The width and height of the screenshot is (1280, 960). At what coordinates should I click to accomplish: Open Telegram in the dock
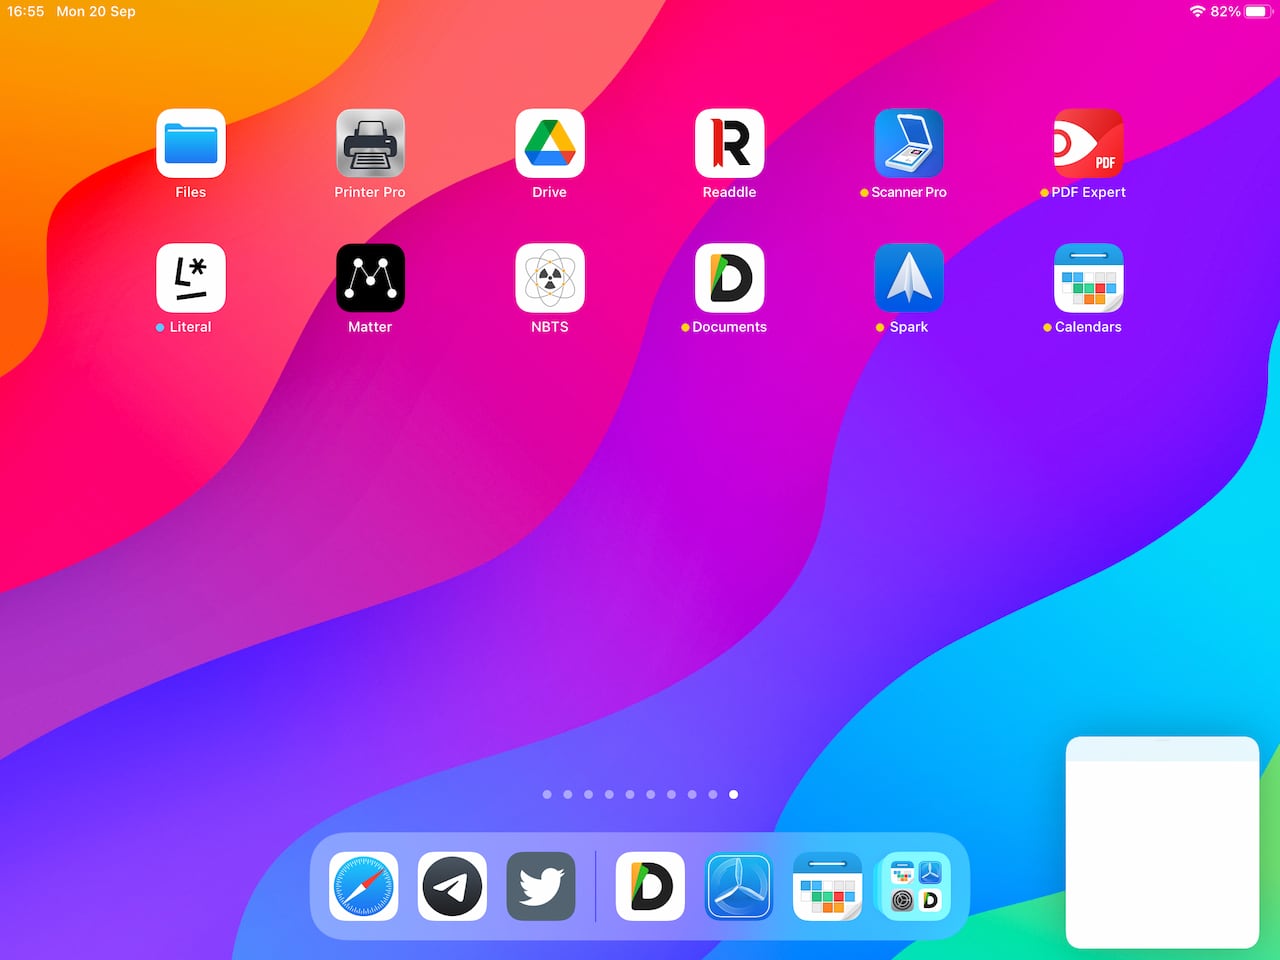452,886
